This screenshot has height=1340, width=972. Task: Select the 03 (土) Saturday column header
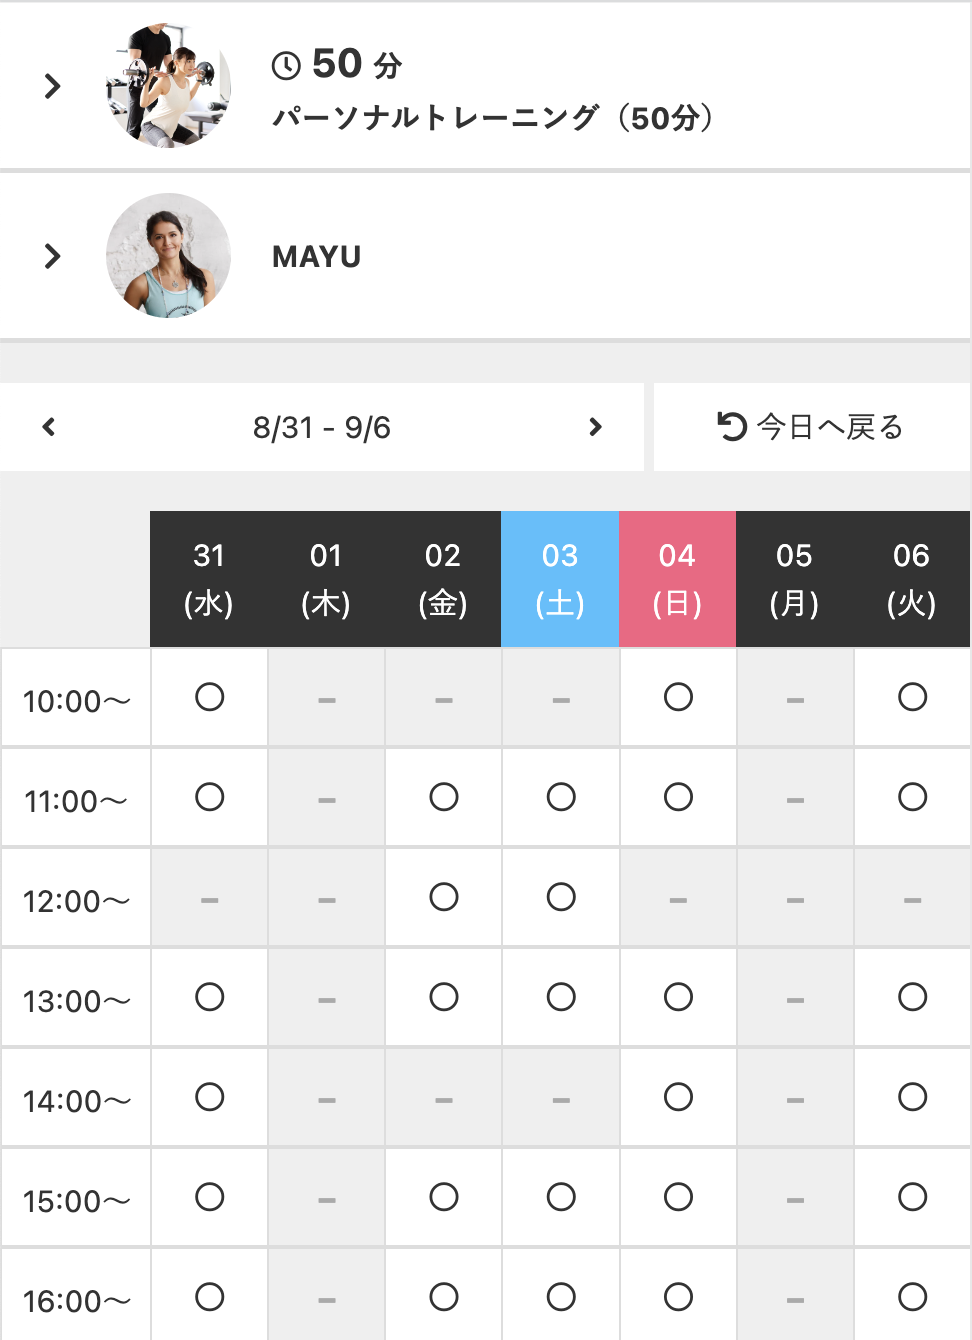pyautogui.click(x=560, y=579)
